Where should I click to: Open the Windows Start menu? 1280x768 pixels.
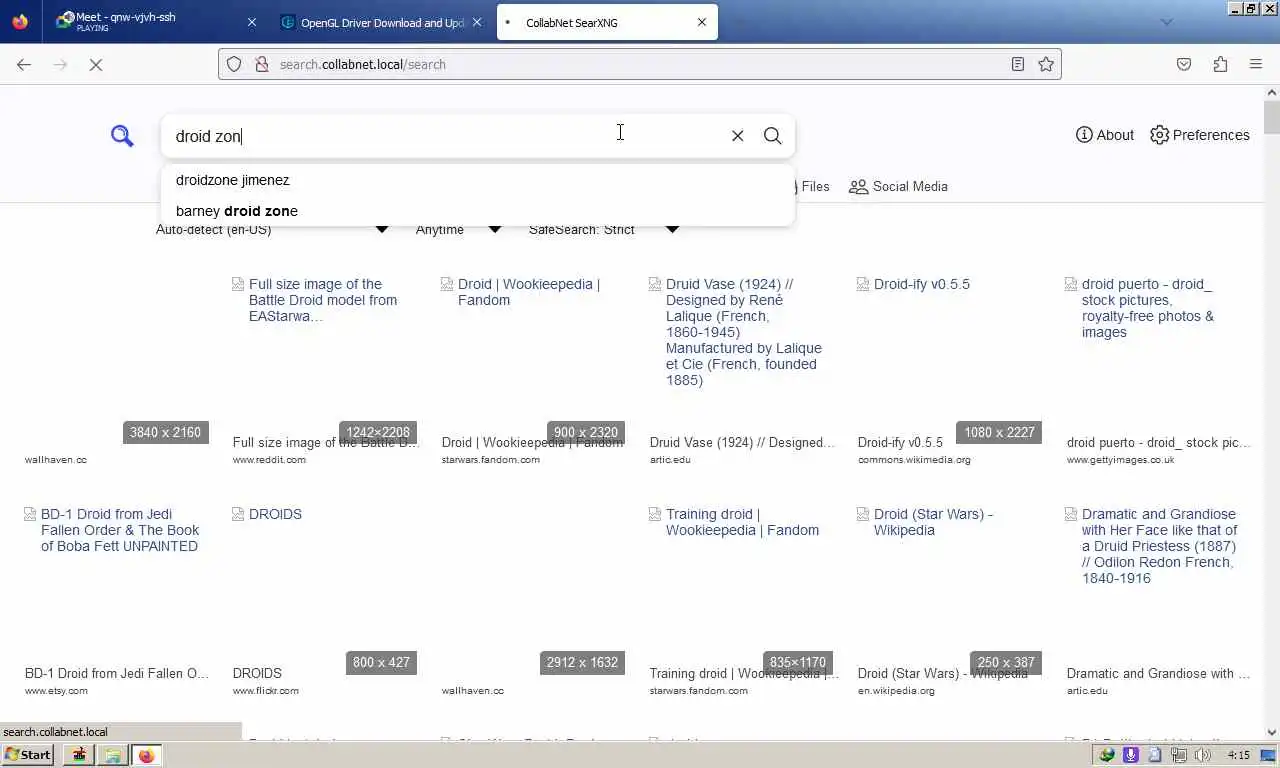click(28, 755)
